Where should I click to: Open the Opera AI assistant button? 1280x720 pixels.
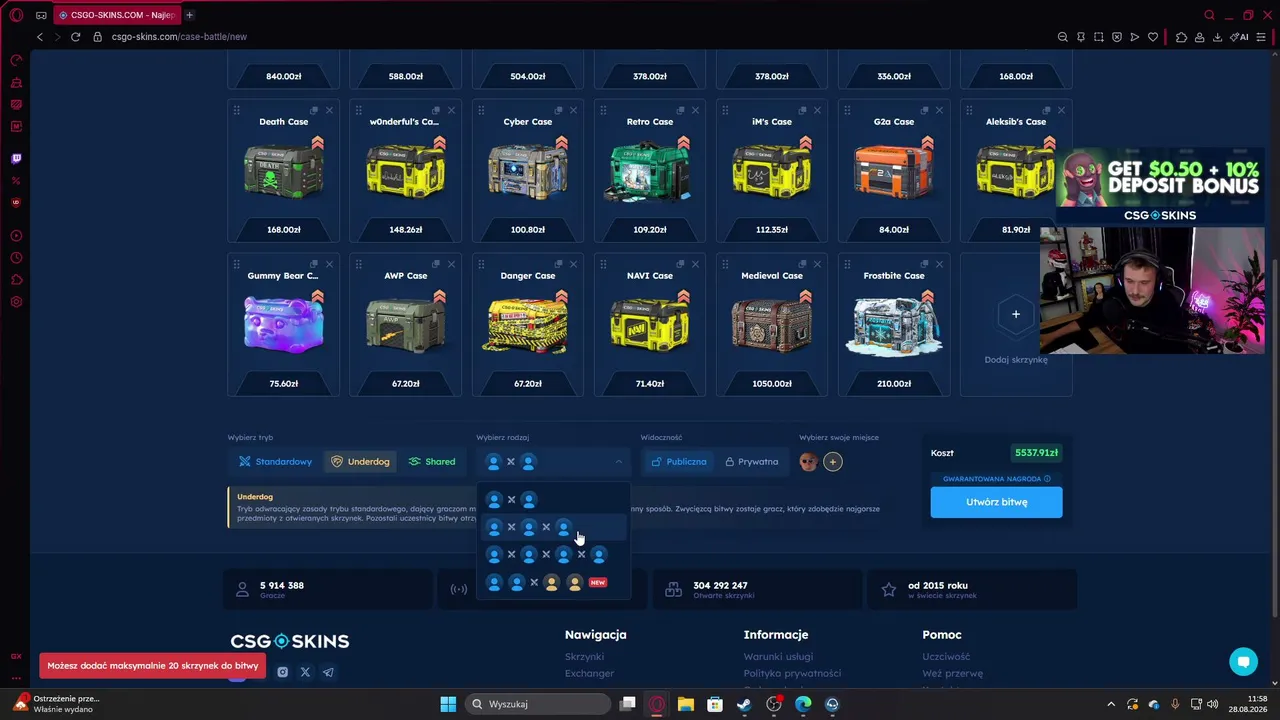point(1240,37)
